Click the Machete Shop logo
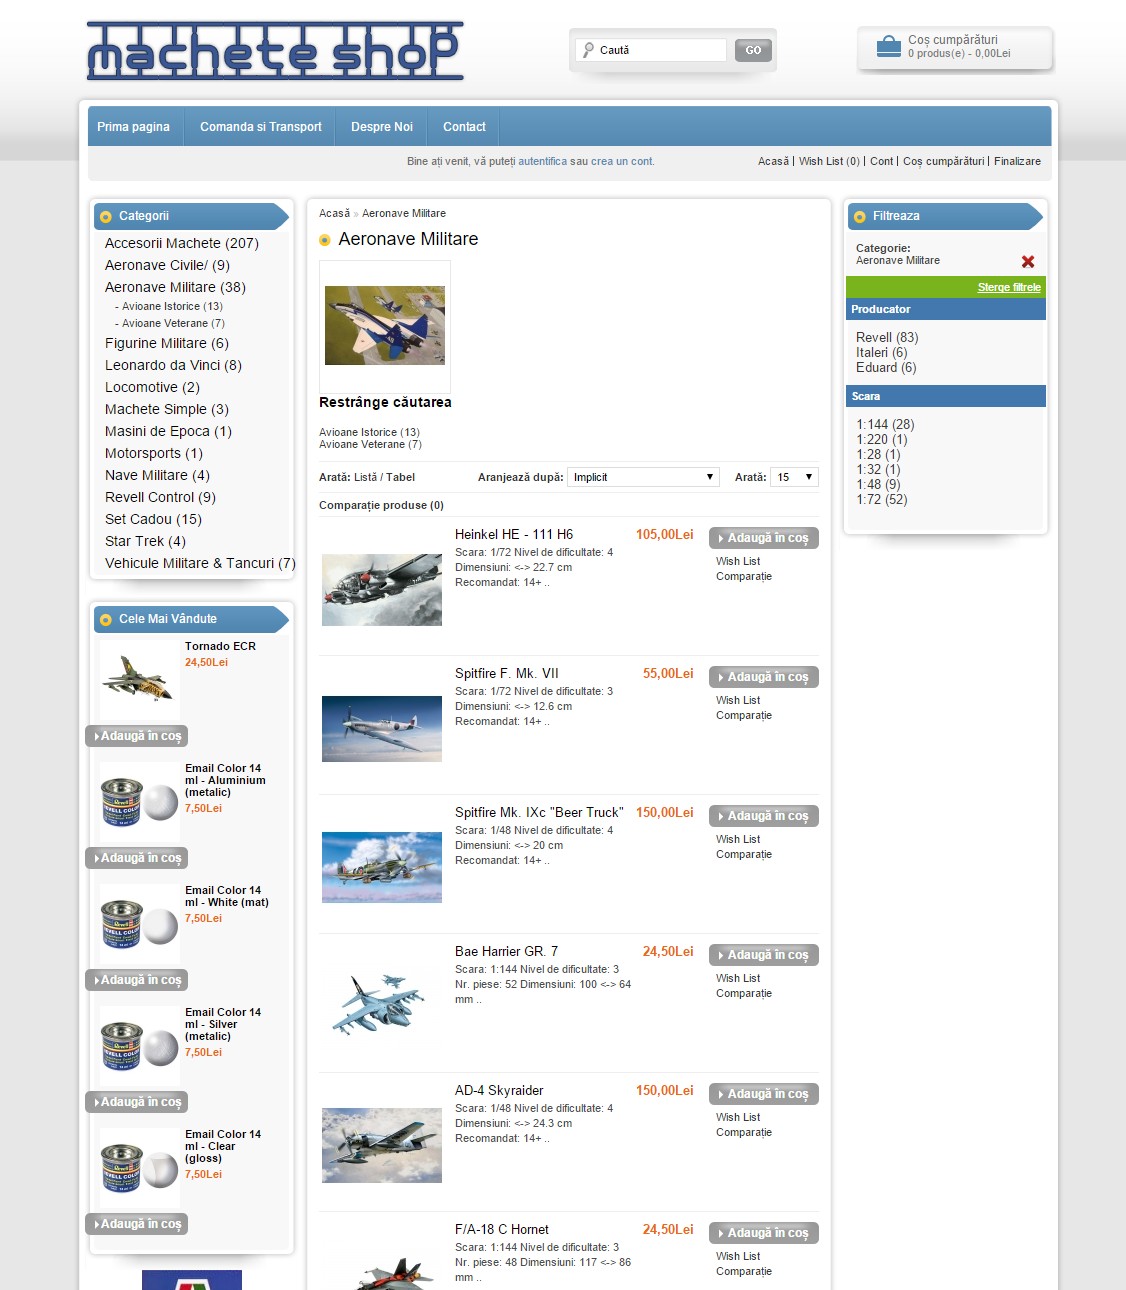This screenshot has height=1290, width=1126. pos(275,51)
